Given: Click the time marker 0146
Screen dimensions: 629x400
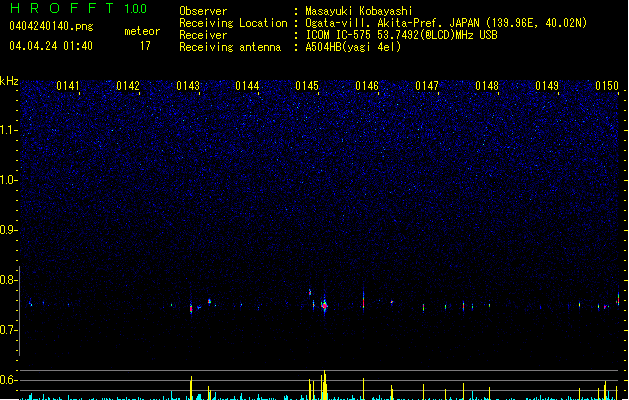Looking at the screenshot, I should pyautogui.click(x=367, y=86).
